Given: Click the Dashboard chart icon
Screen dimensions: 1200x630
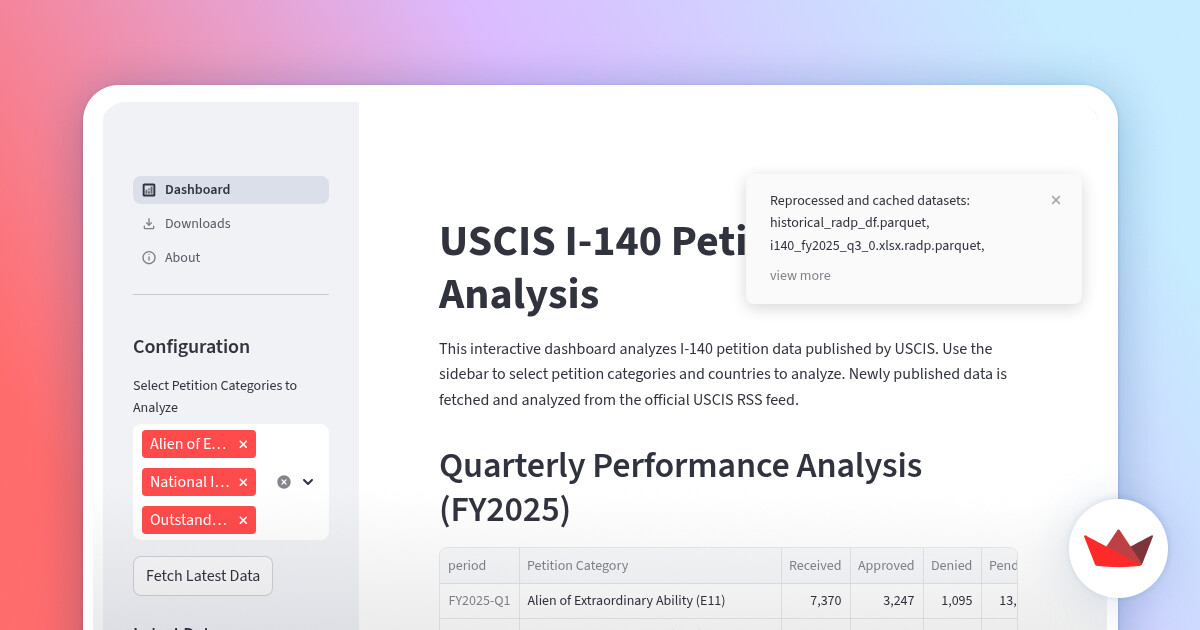Looking at the screenshot, I should [x=149, y=190].
